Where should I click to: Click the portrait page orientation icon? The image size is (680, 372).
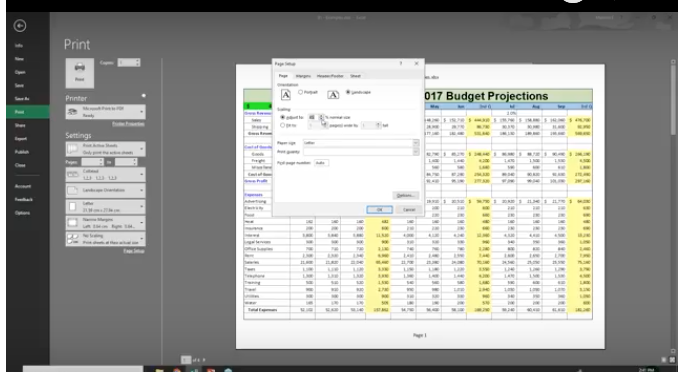point(285,94)
